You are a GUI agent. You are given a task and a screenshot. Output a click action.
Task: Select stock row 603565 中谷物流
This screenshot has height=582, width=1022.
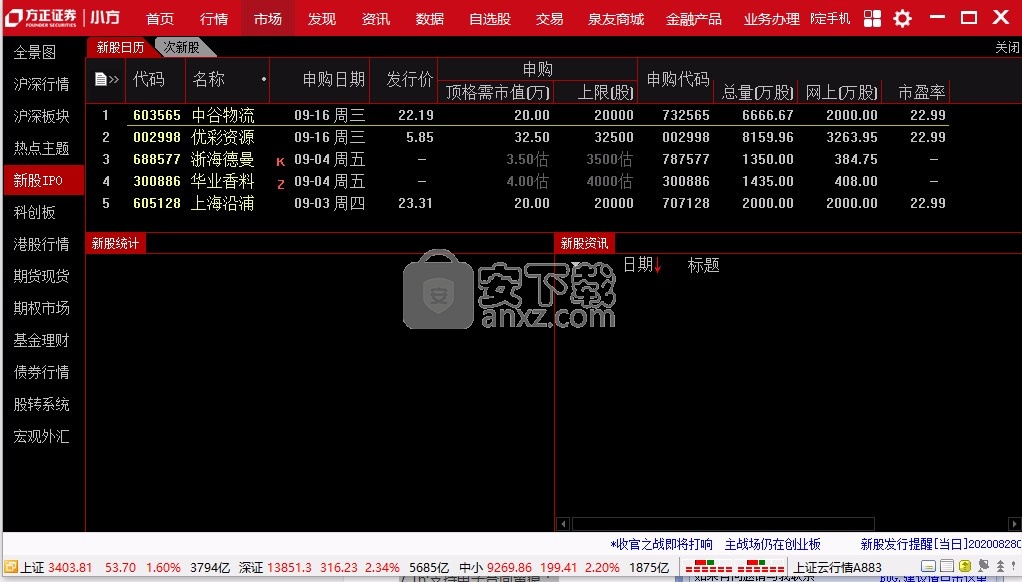coord(222,115)
